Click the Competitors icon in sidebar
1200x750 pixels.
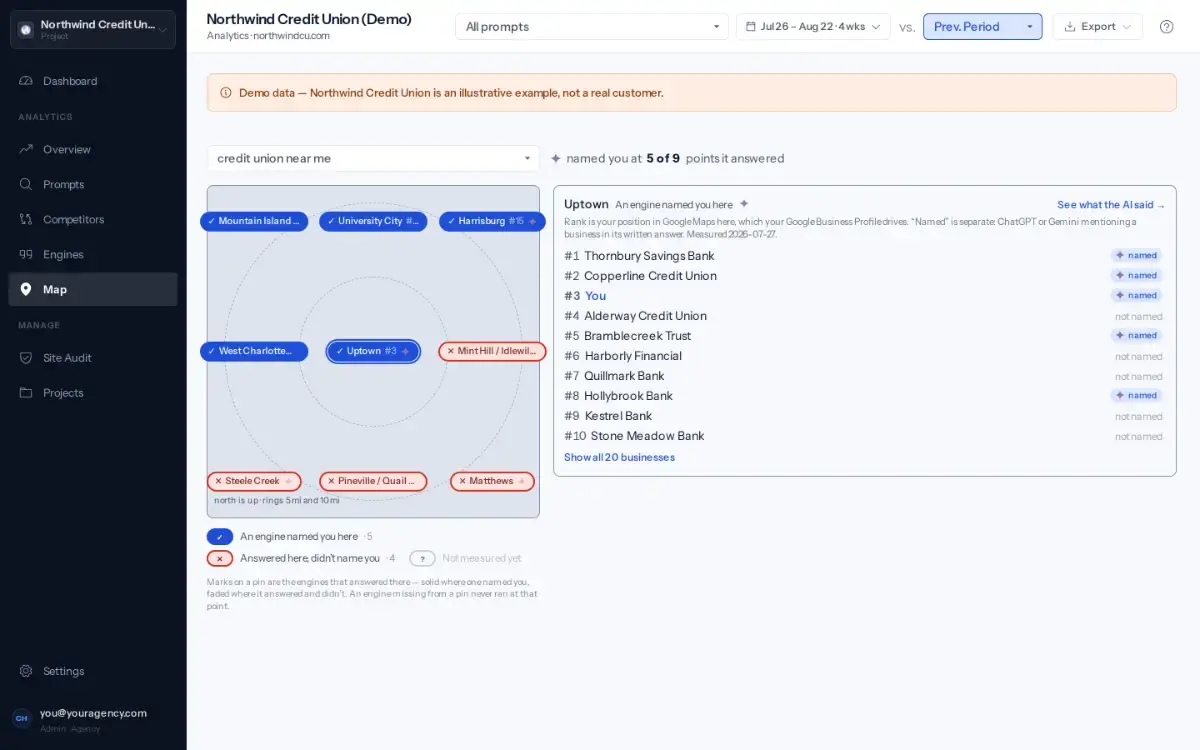26,219
